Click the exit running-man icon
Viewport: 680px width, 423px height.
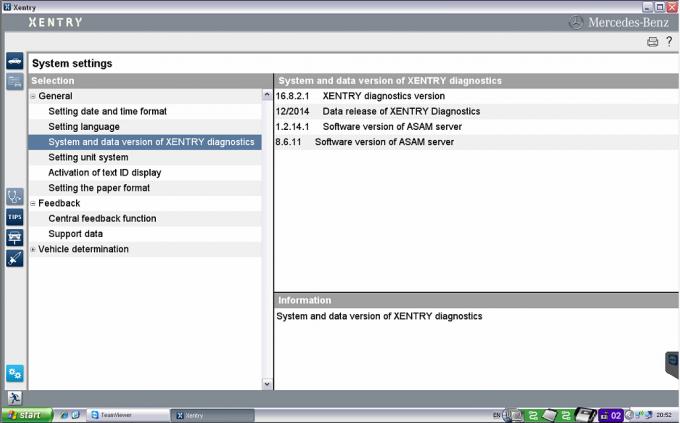pos(15,398)
